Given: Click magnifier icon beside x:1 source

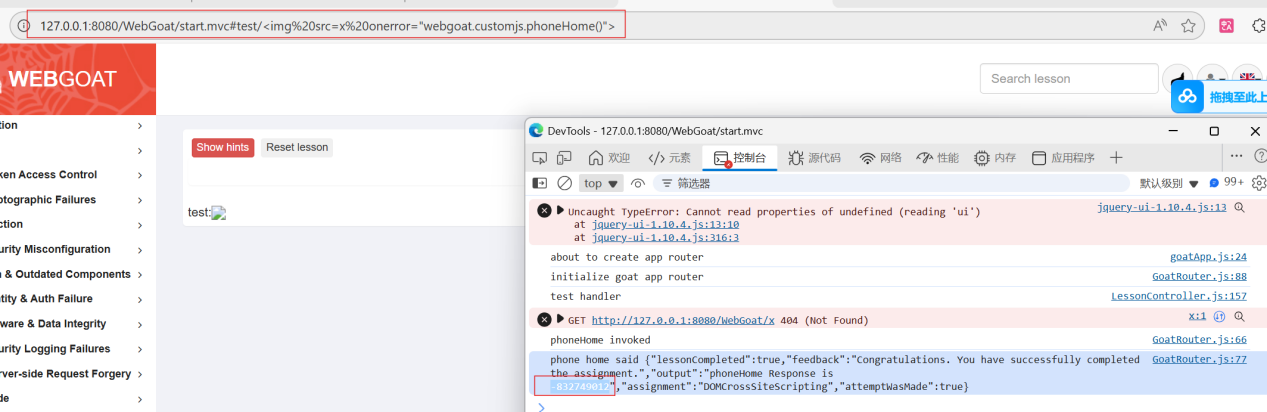Looking at the screenshot, I should click(x=1239, y=316).
